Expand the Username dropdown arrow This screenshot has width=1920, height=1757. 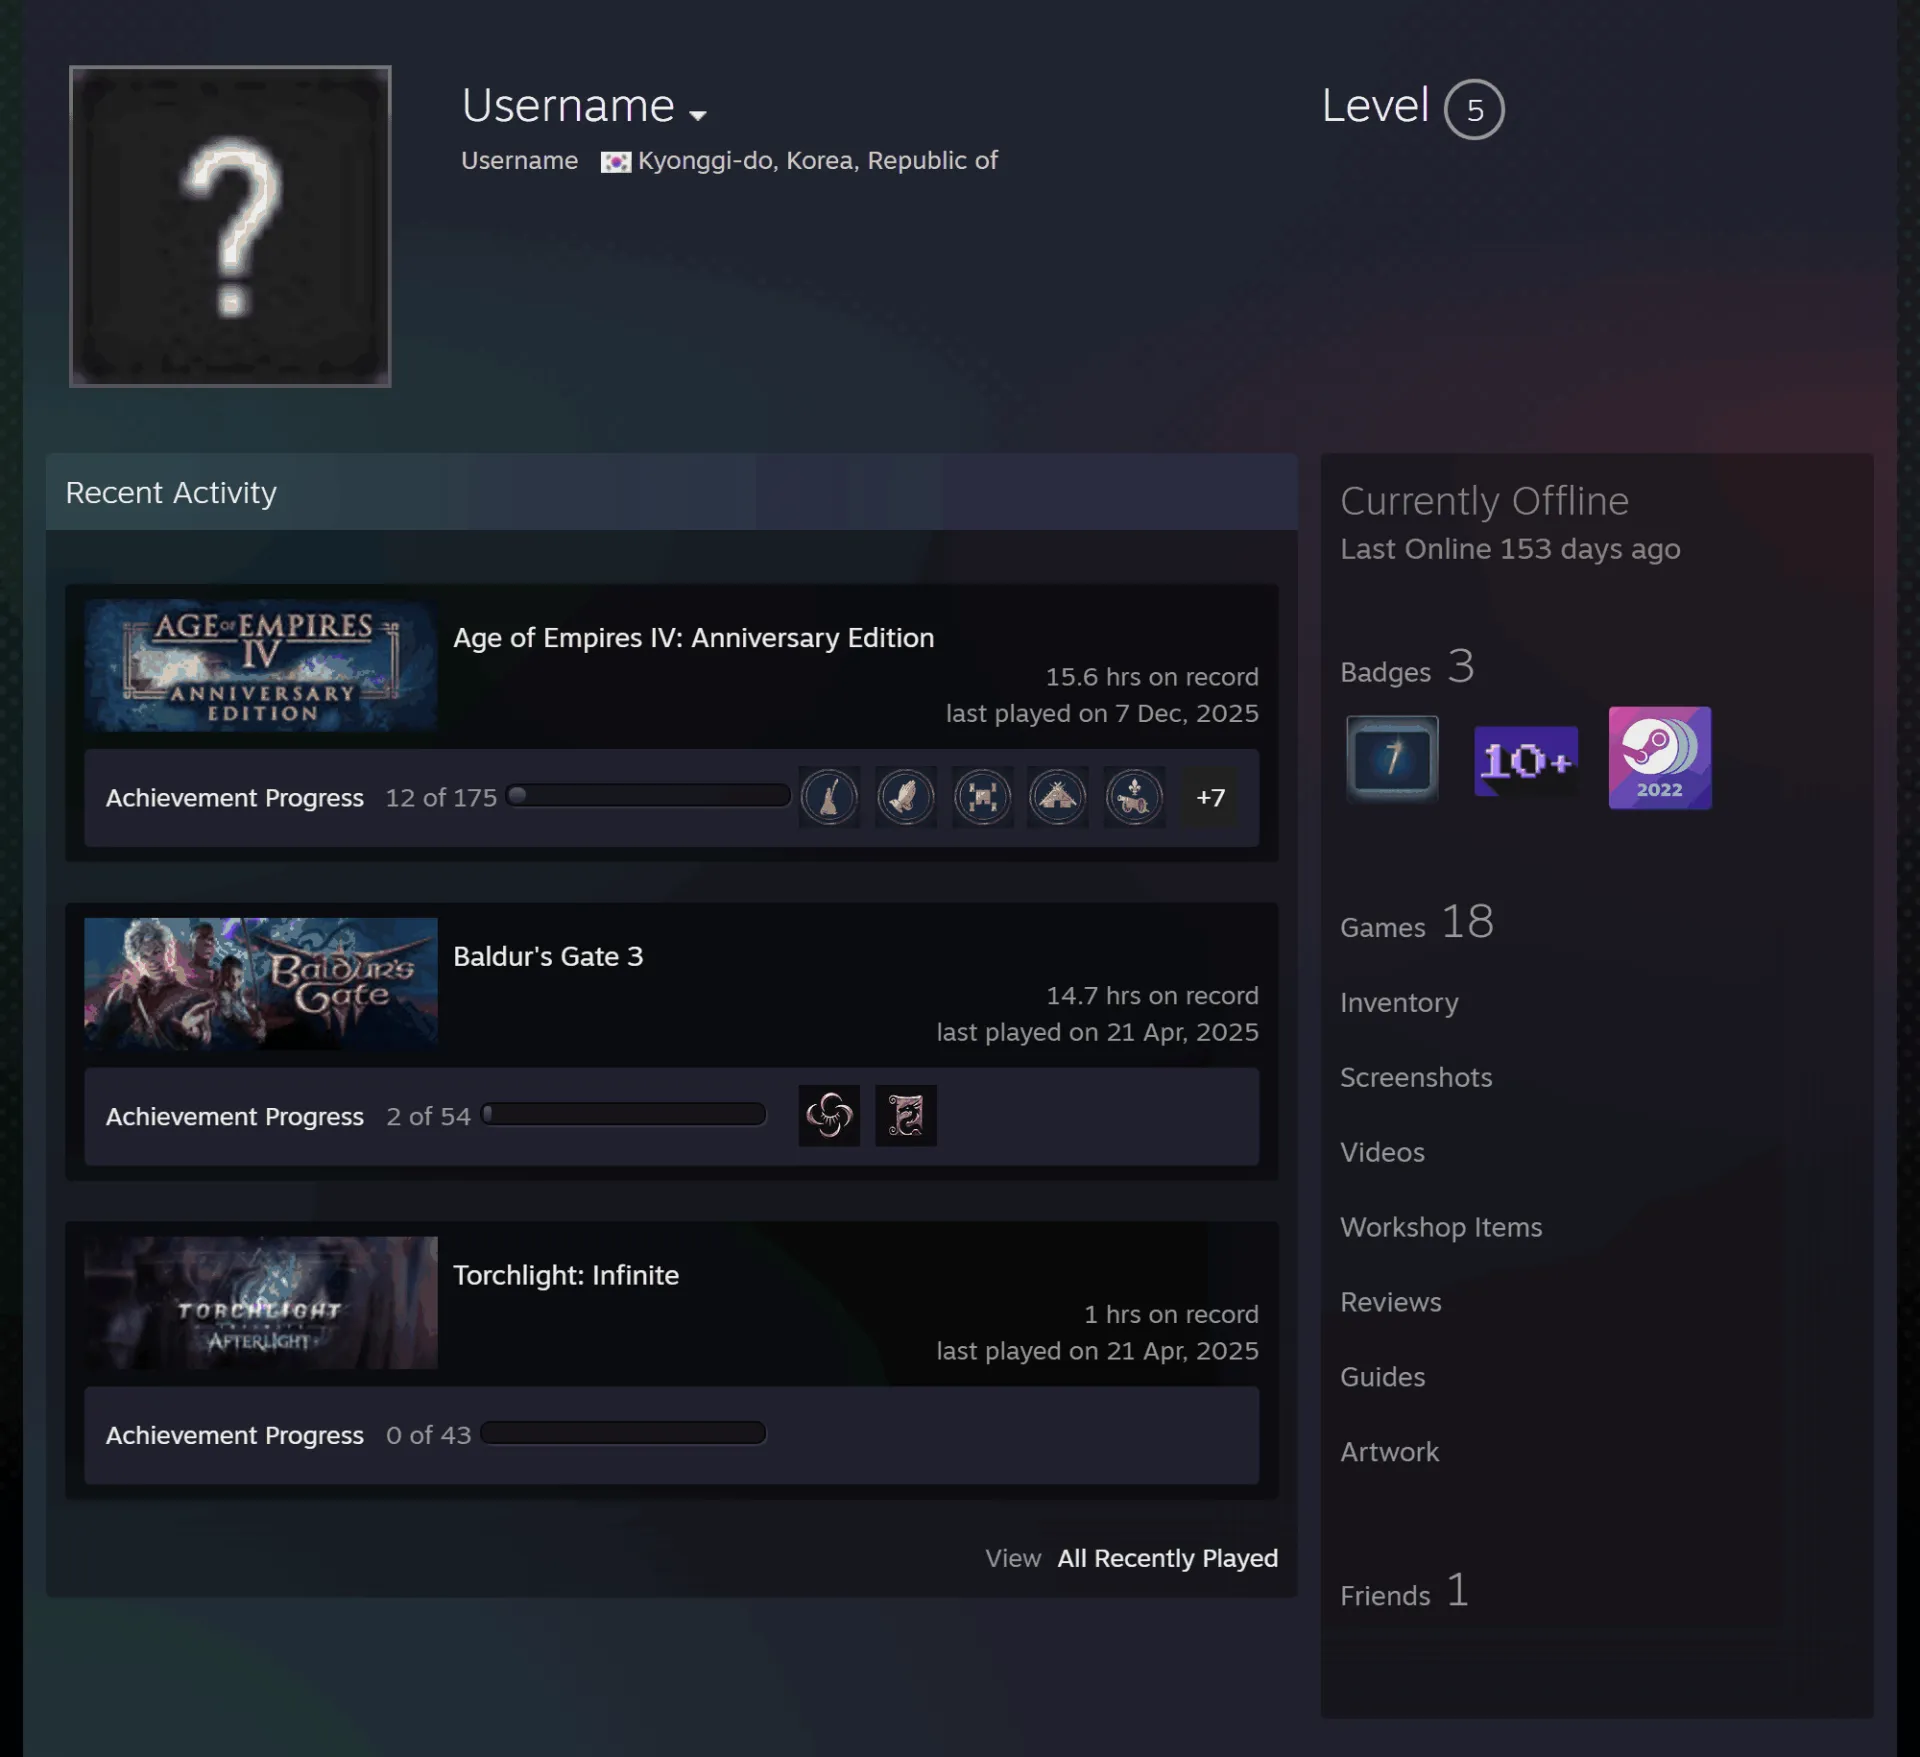tap(698, 115)
